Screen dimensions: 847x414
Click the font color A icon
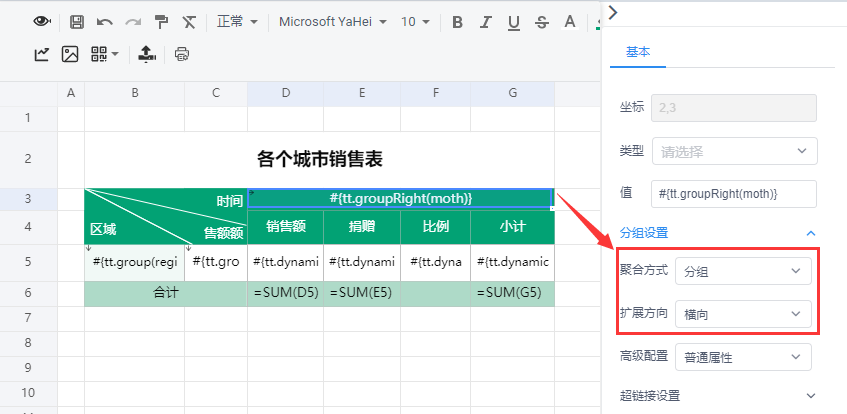click(x=569, y=22)
